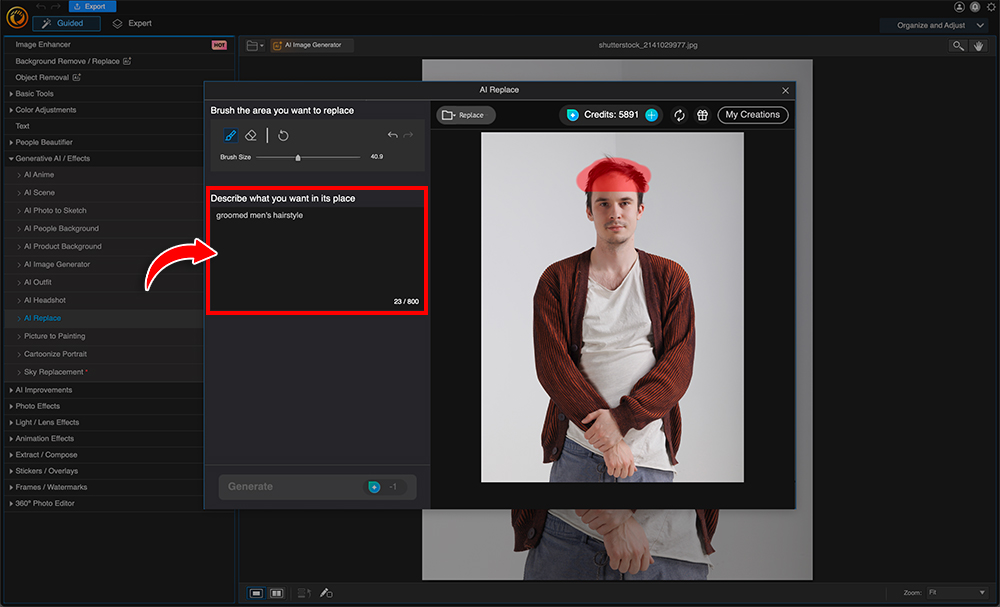Open the AI Image Generator toolbar button
Image resolution: width=1000 pixels, height=607 pixels.
click(312, 45)
